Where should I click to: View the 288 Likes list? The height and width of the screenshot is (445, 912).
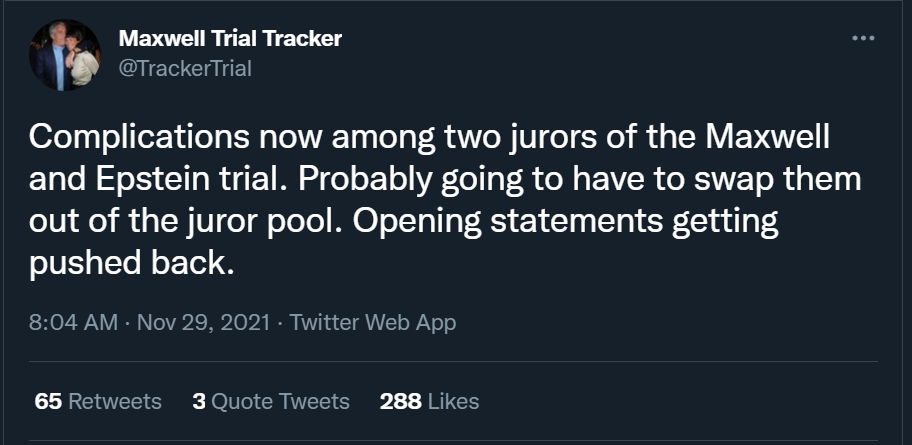pos(429,401)
